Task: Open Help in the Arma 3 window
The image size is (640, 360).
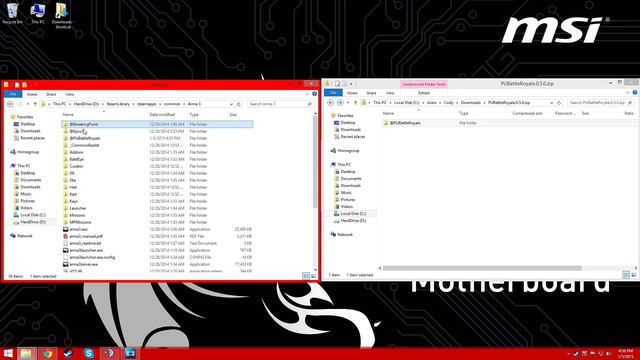Action: [x=315, y=94]
